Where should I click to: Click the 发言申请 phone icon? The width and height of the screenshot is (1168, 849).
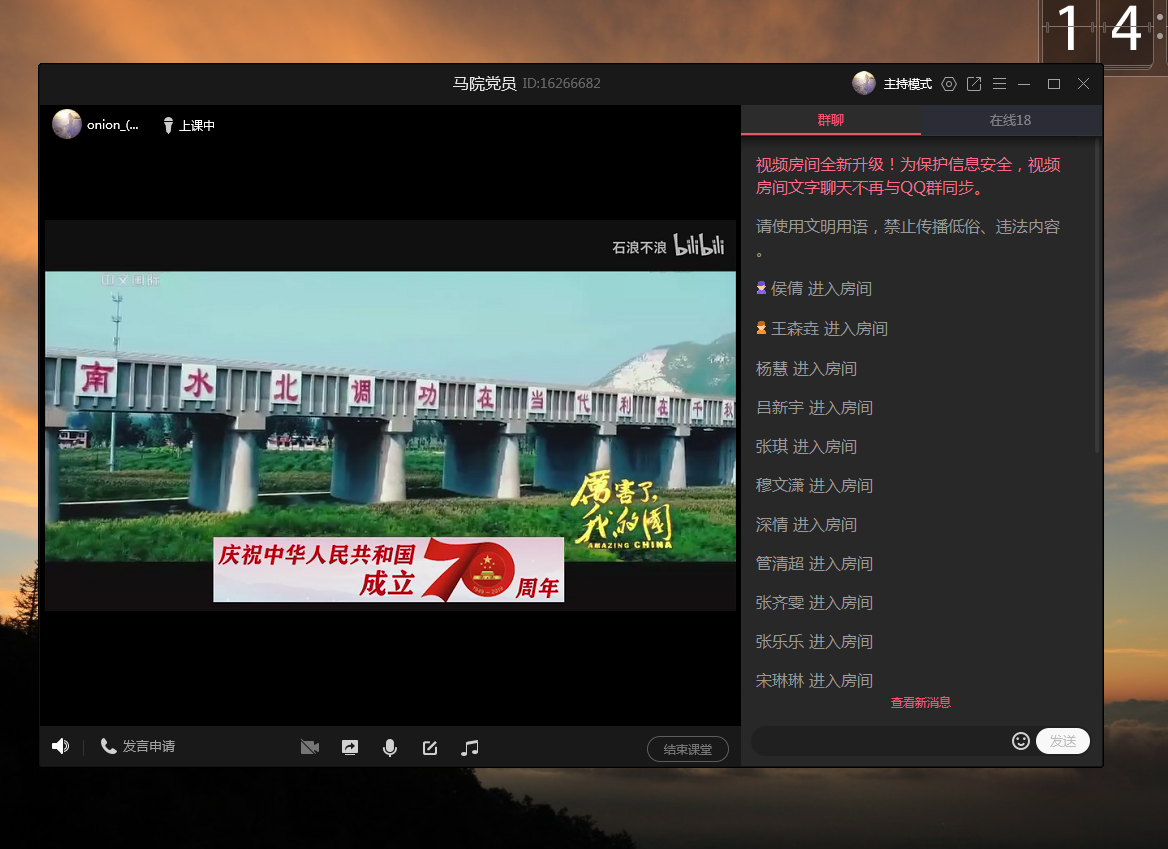coord(109,746)
